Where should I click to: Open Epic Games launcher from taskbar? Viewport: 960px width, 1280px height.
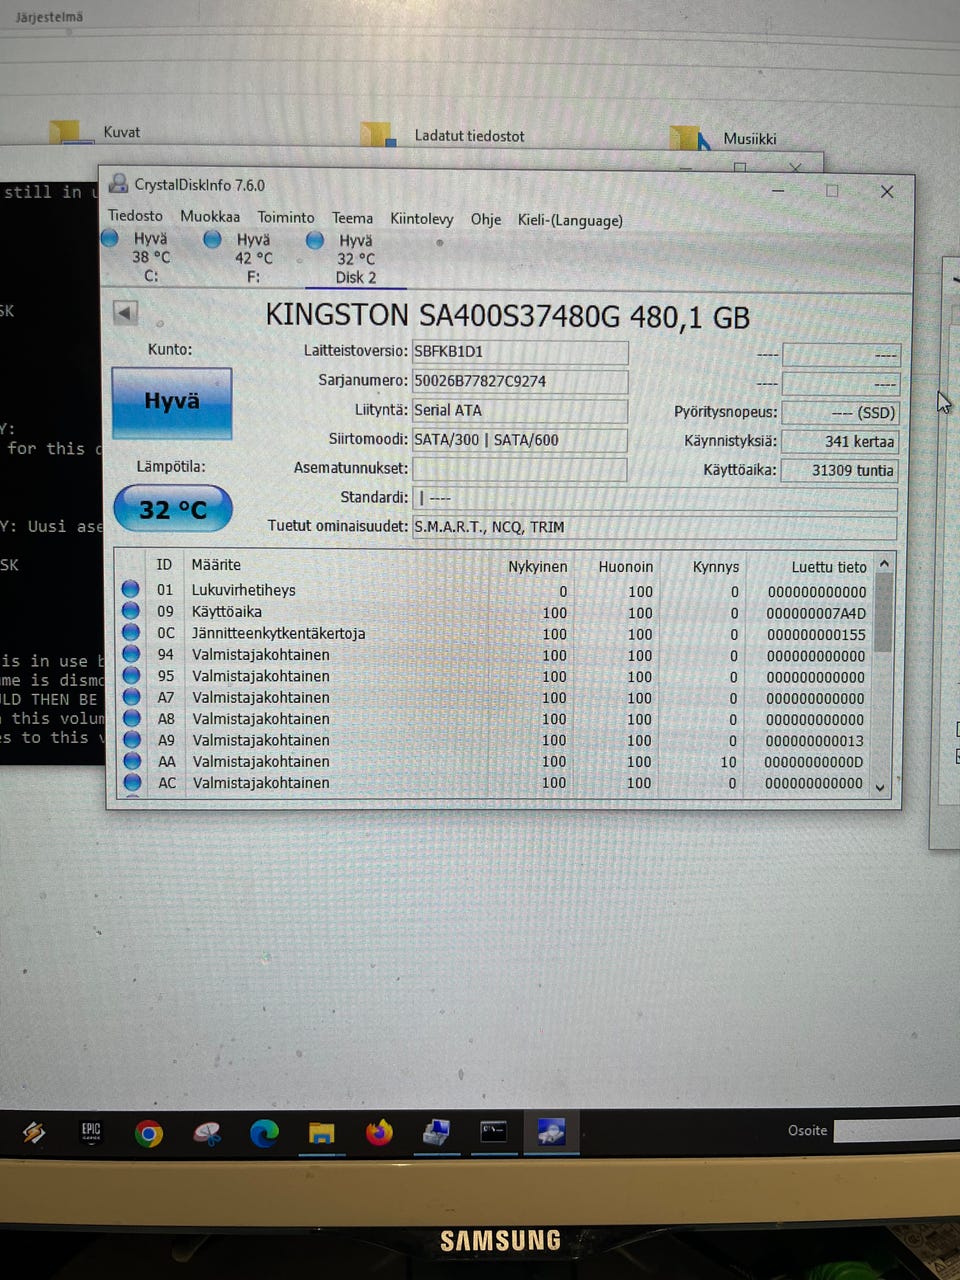(91, 1132)
